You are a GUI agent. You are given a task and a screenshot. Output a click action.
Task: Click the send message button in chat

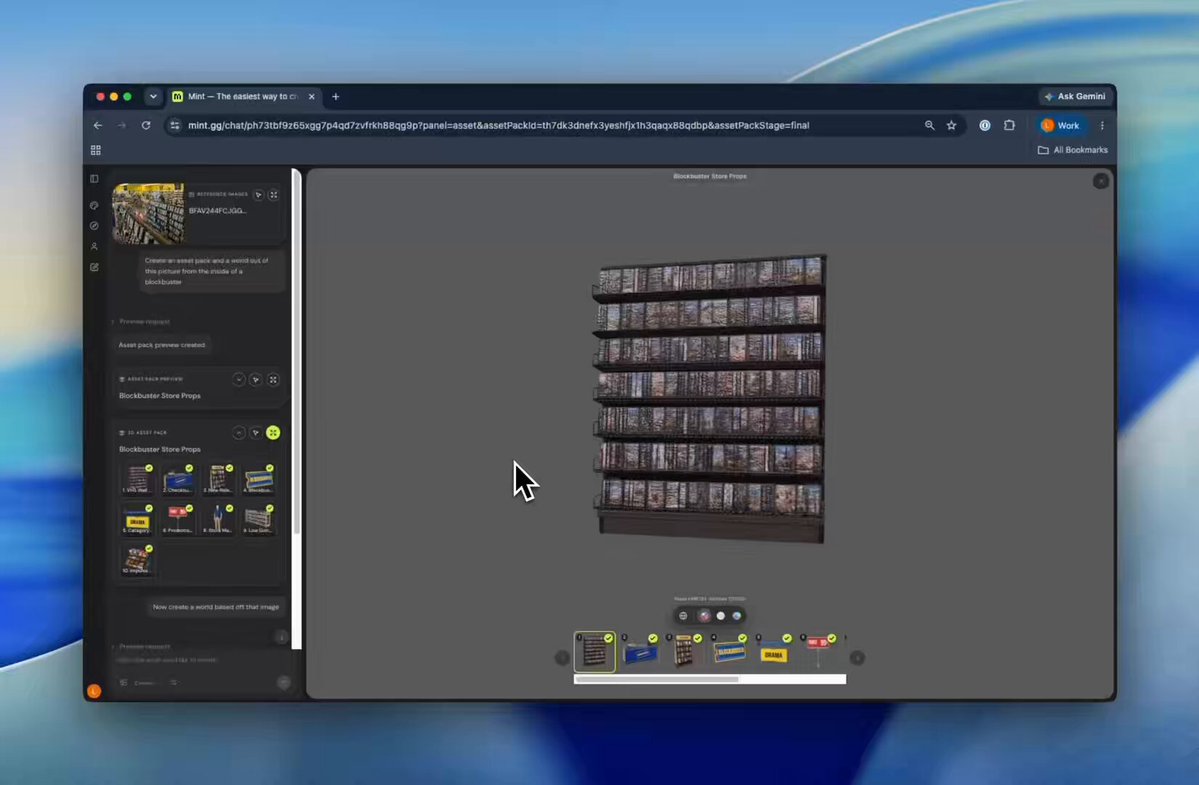pos(284,683)
